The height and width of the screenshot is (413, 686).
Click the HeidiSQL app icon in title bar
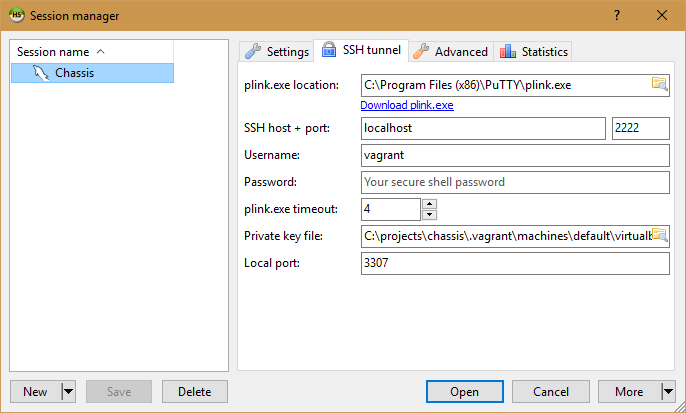tap(17, 15)
